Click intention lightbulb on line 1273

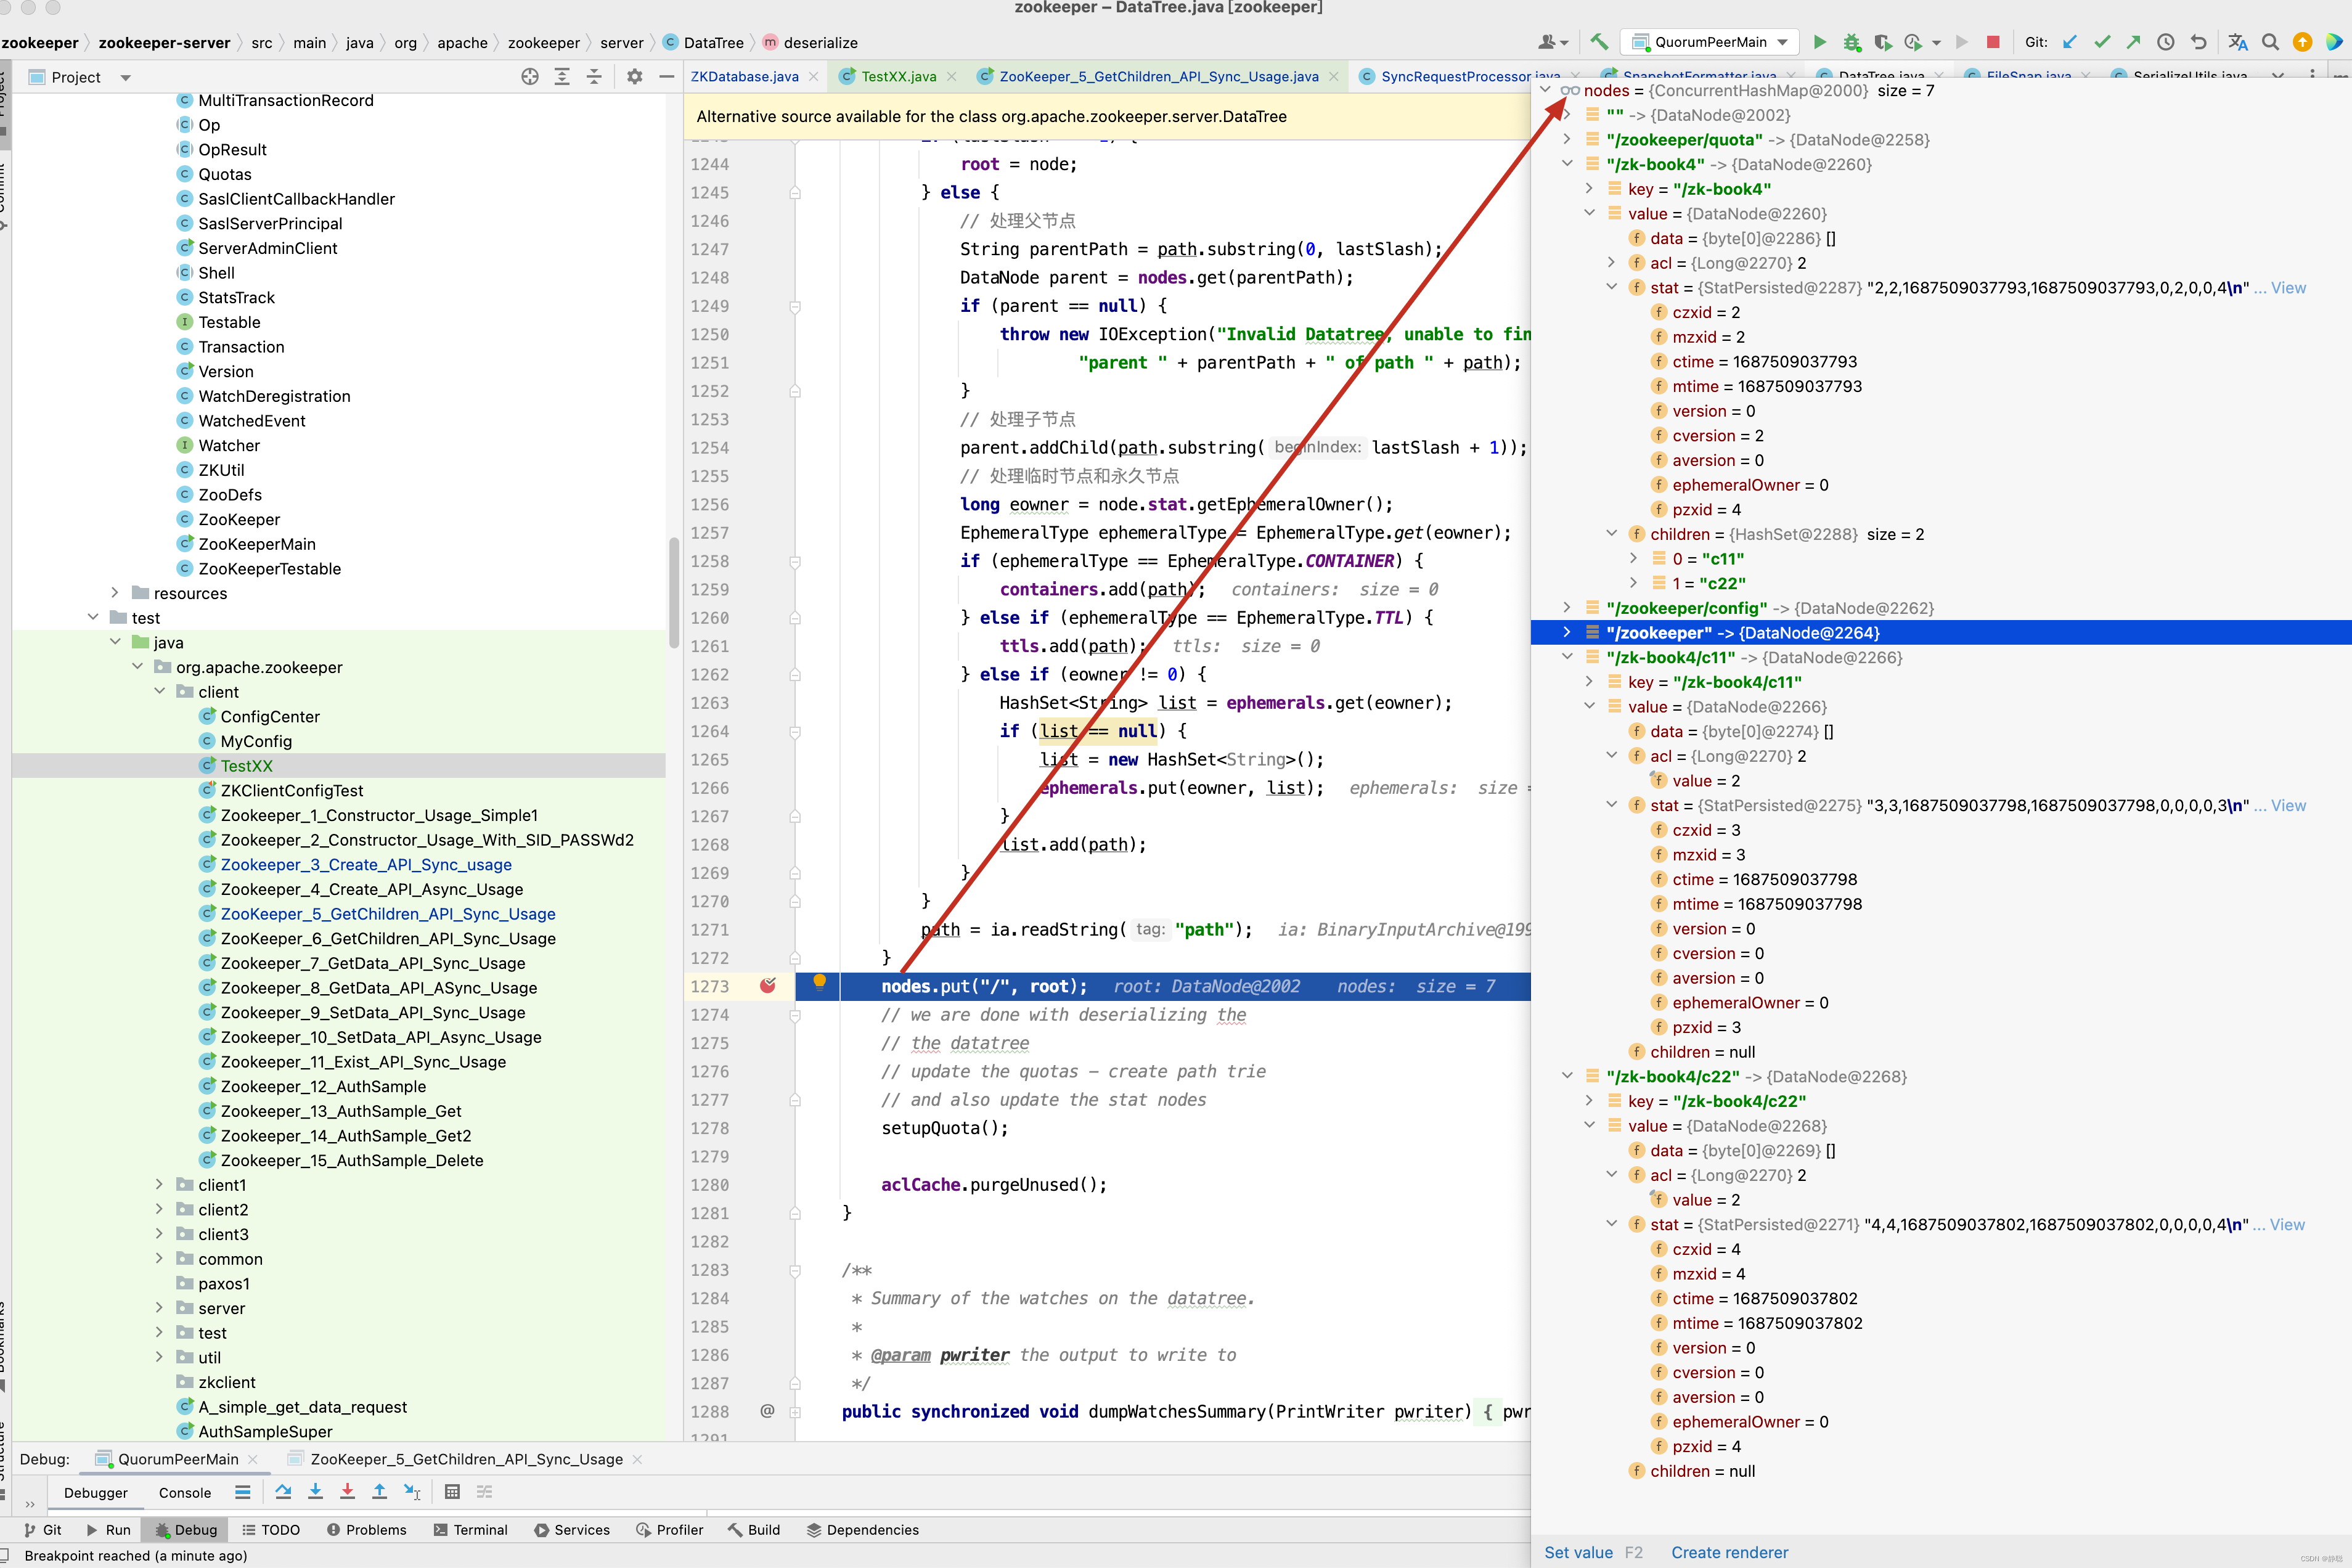819,982
